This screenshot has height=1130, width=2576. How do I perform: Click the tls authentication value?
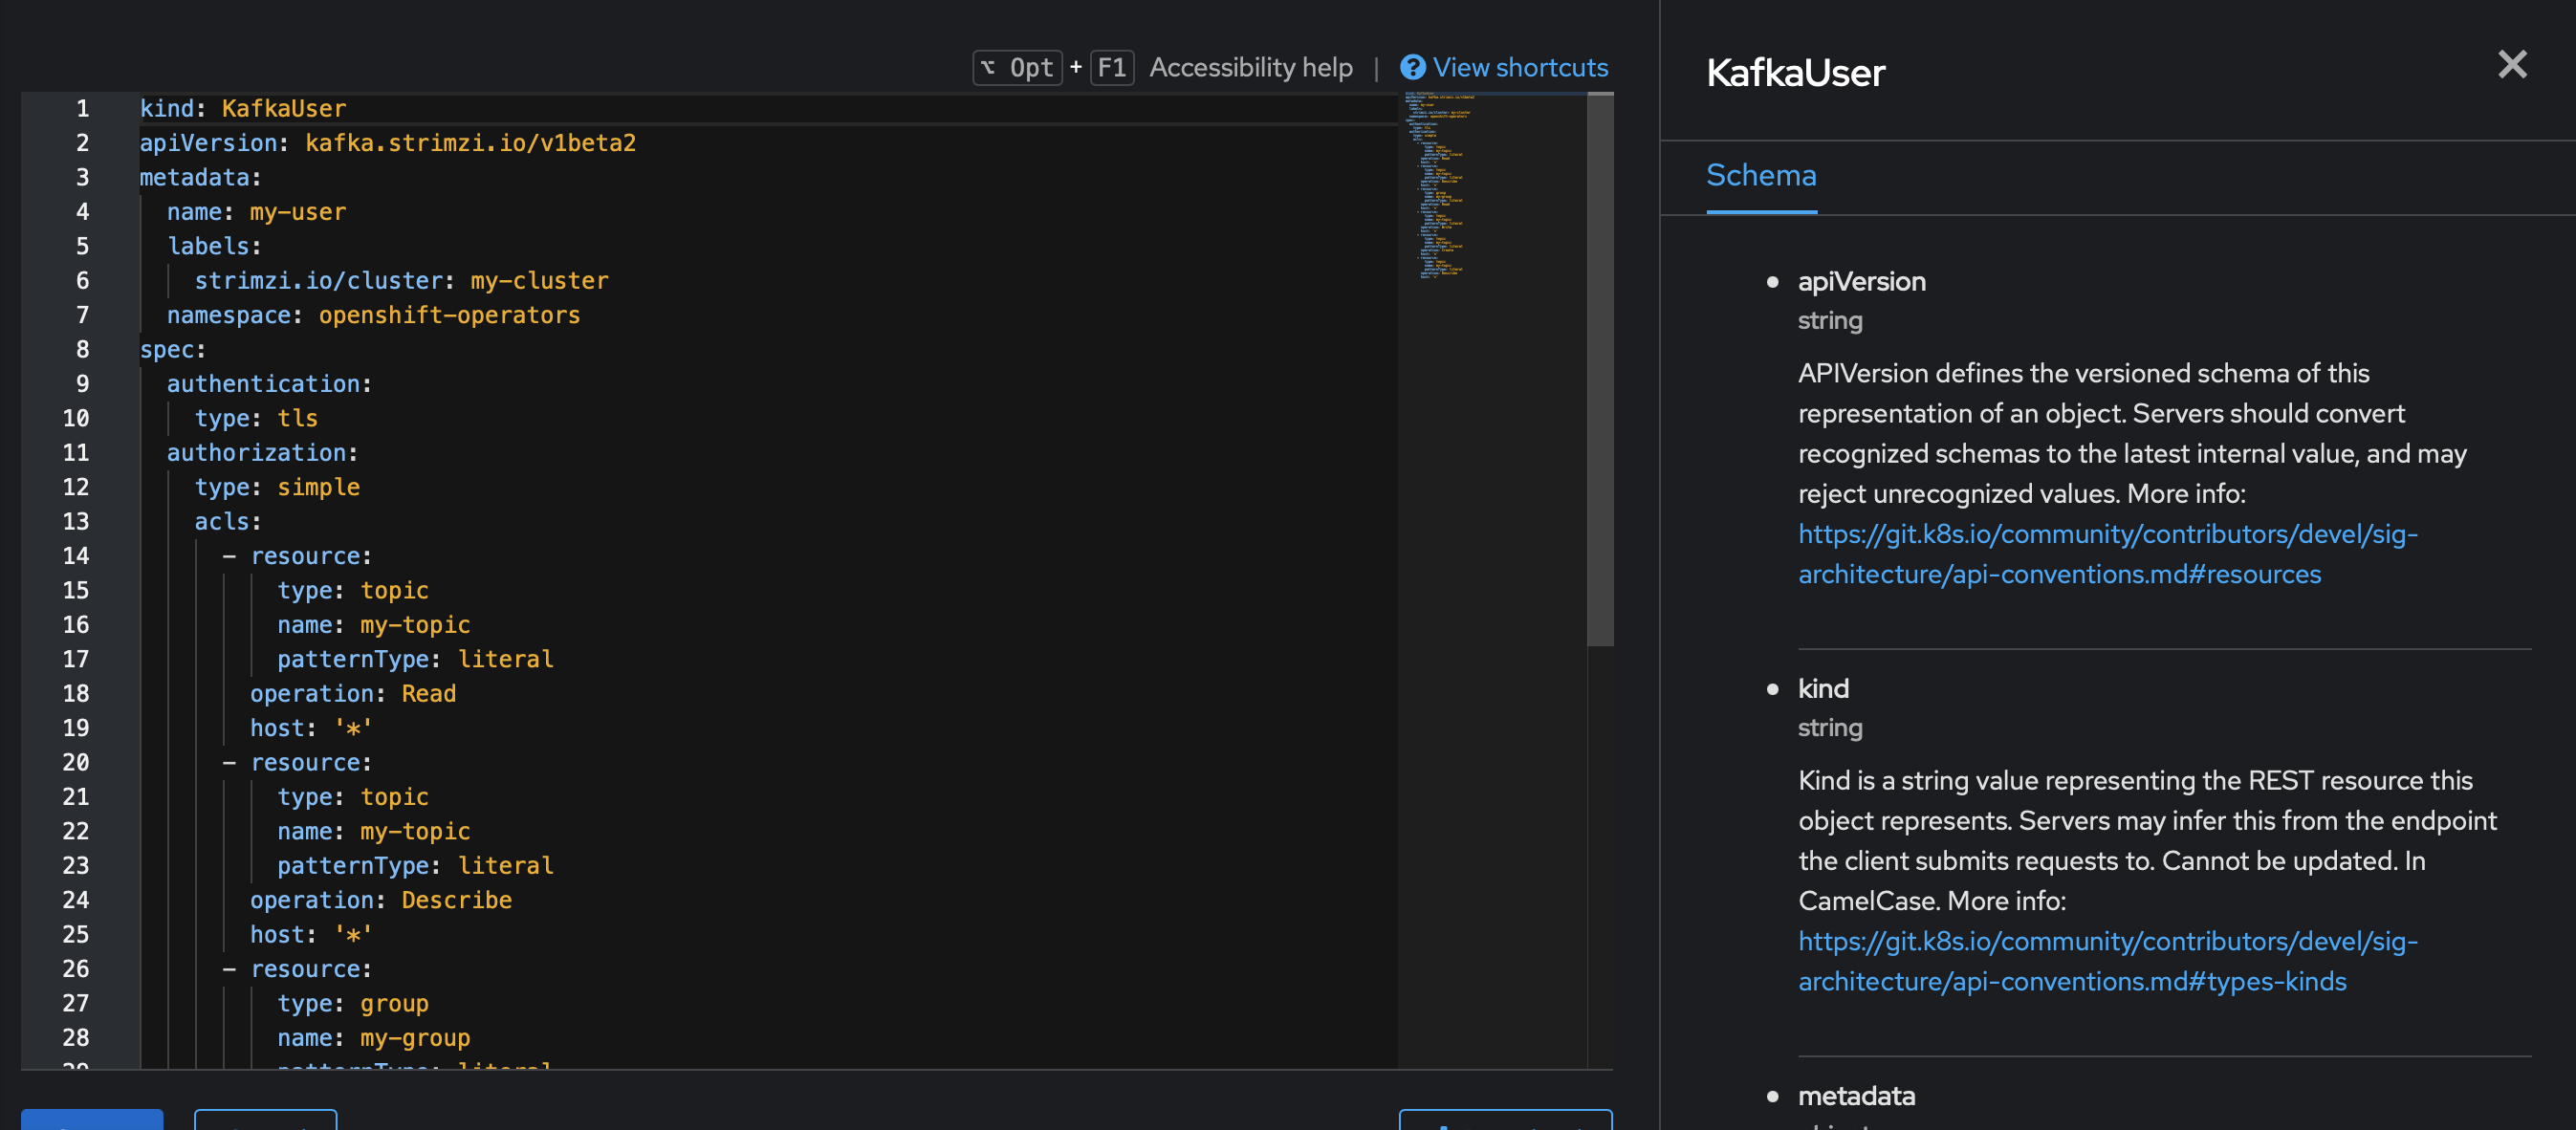297,418
